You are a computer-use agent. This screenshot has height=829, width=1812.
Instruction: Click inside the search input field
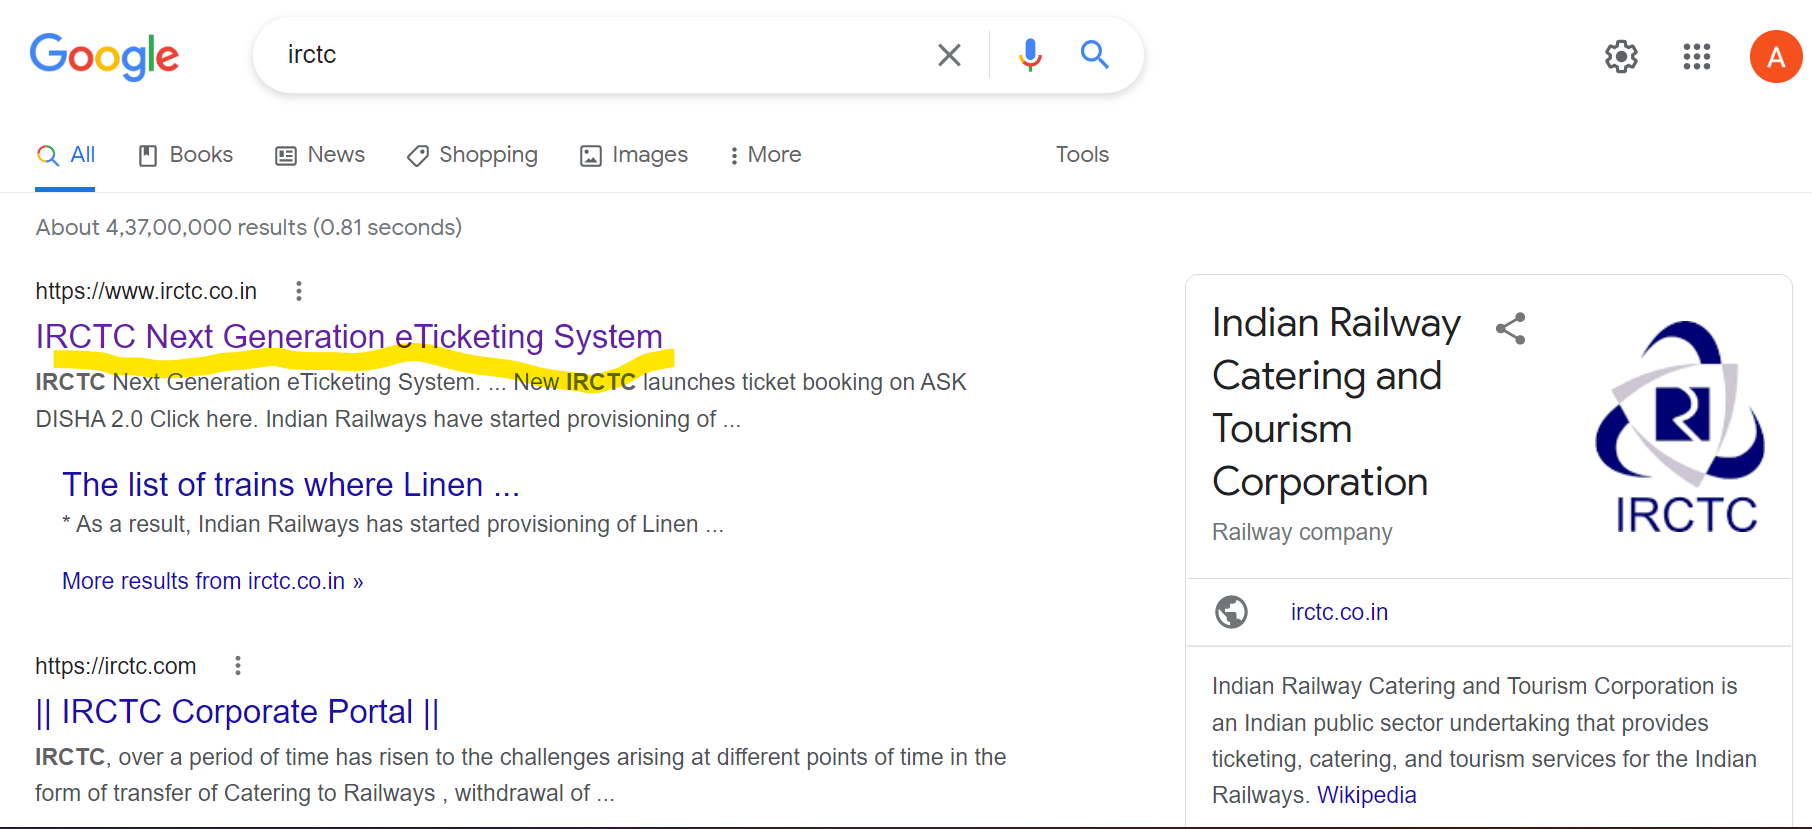(600, 55)
